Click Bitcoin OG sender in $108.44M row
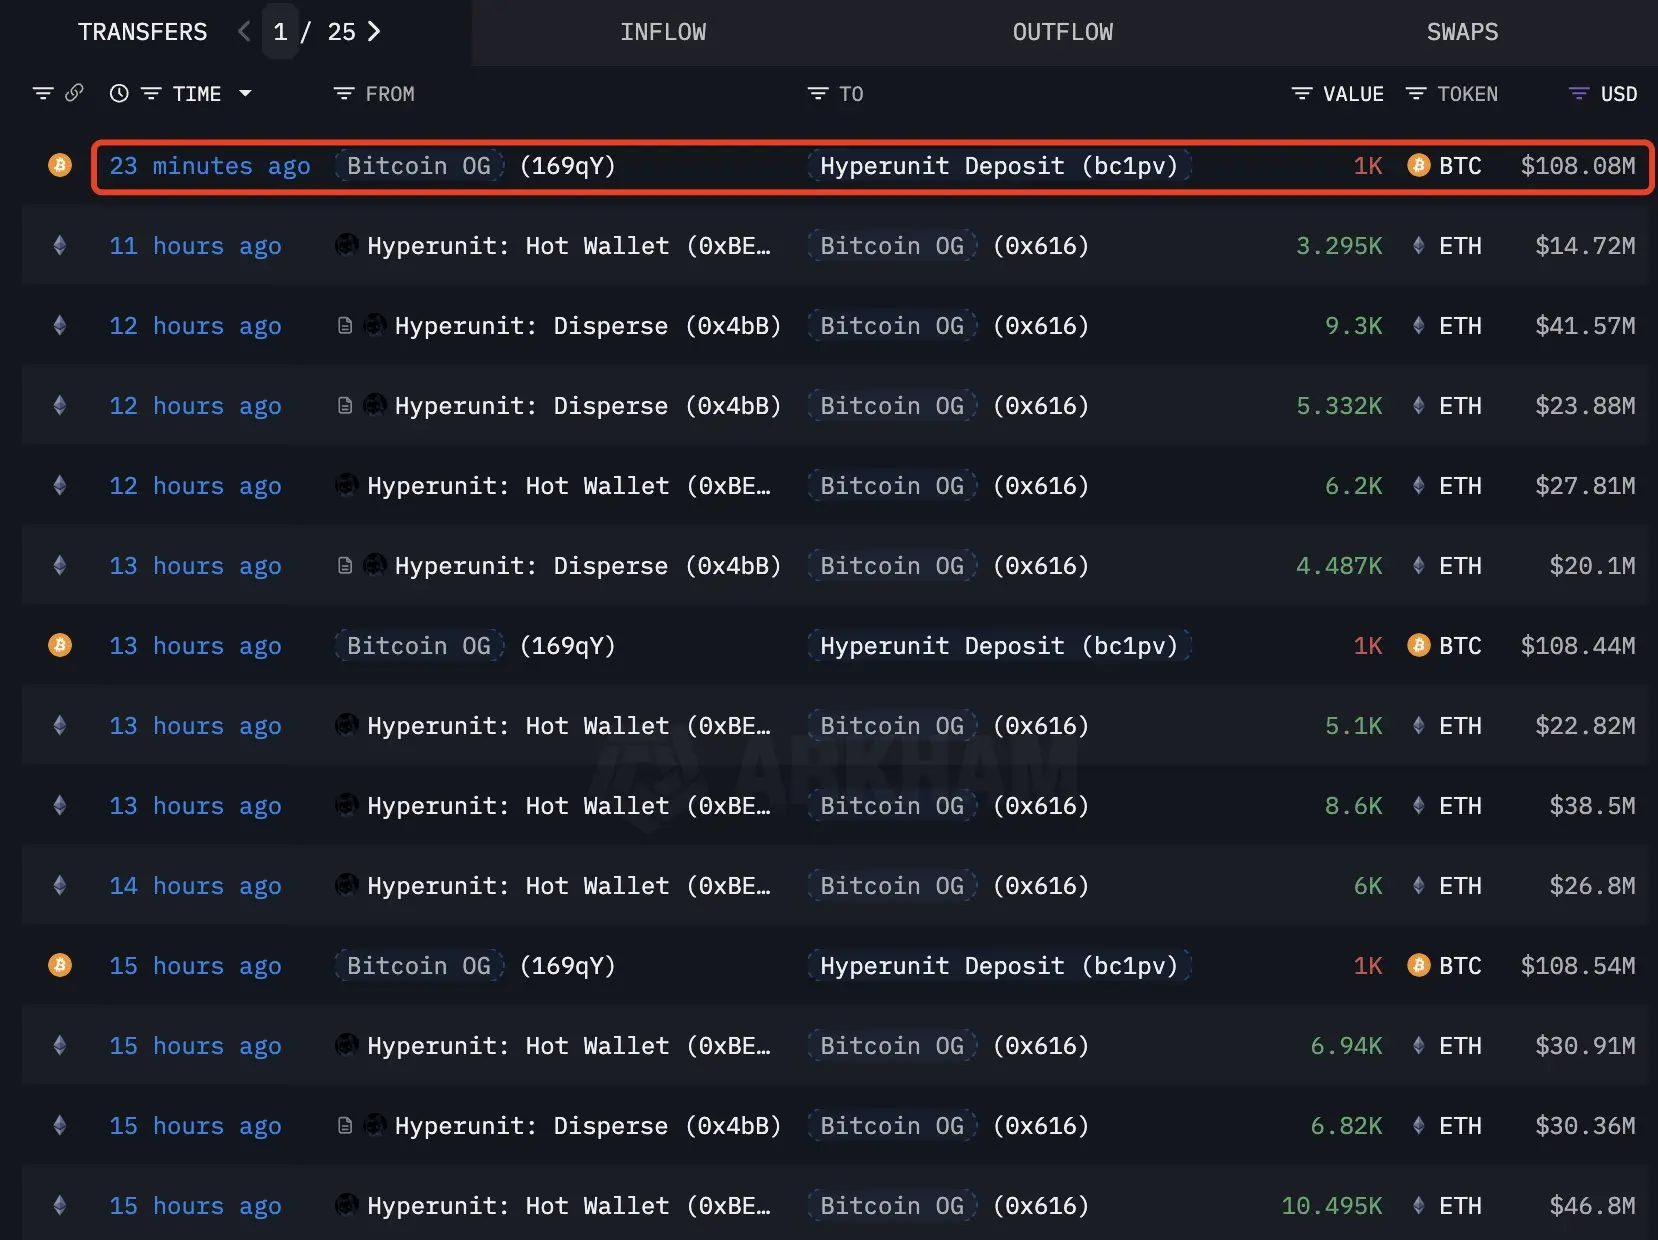This screenshot has height=1240, width=1658. (x=419, y=646)
